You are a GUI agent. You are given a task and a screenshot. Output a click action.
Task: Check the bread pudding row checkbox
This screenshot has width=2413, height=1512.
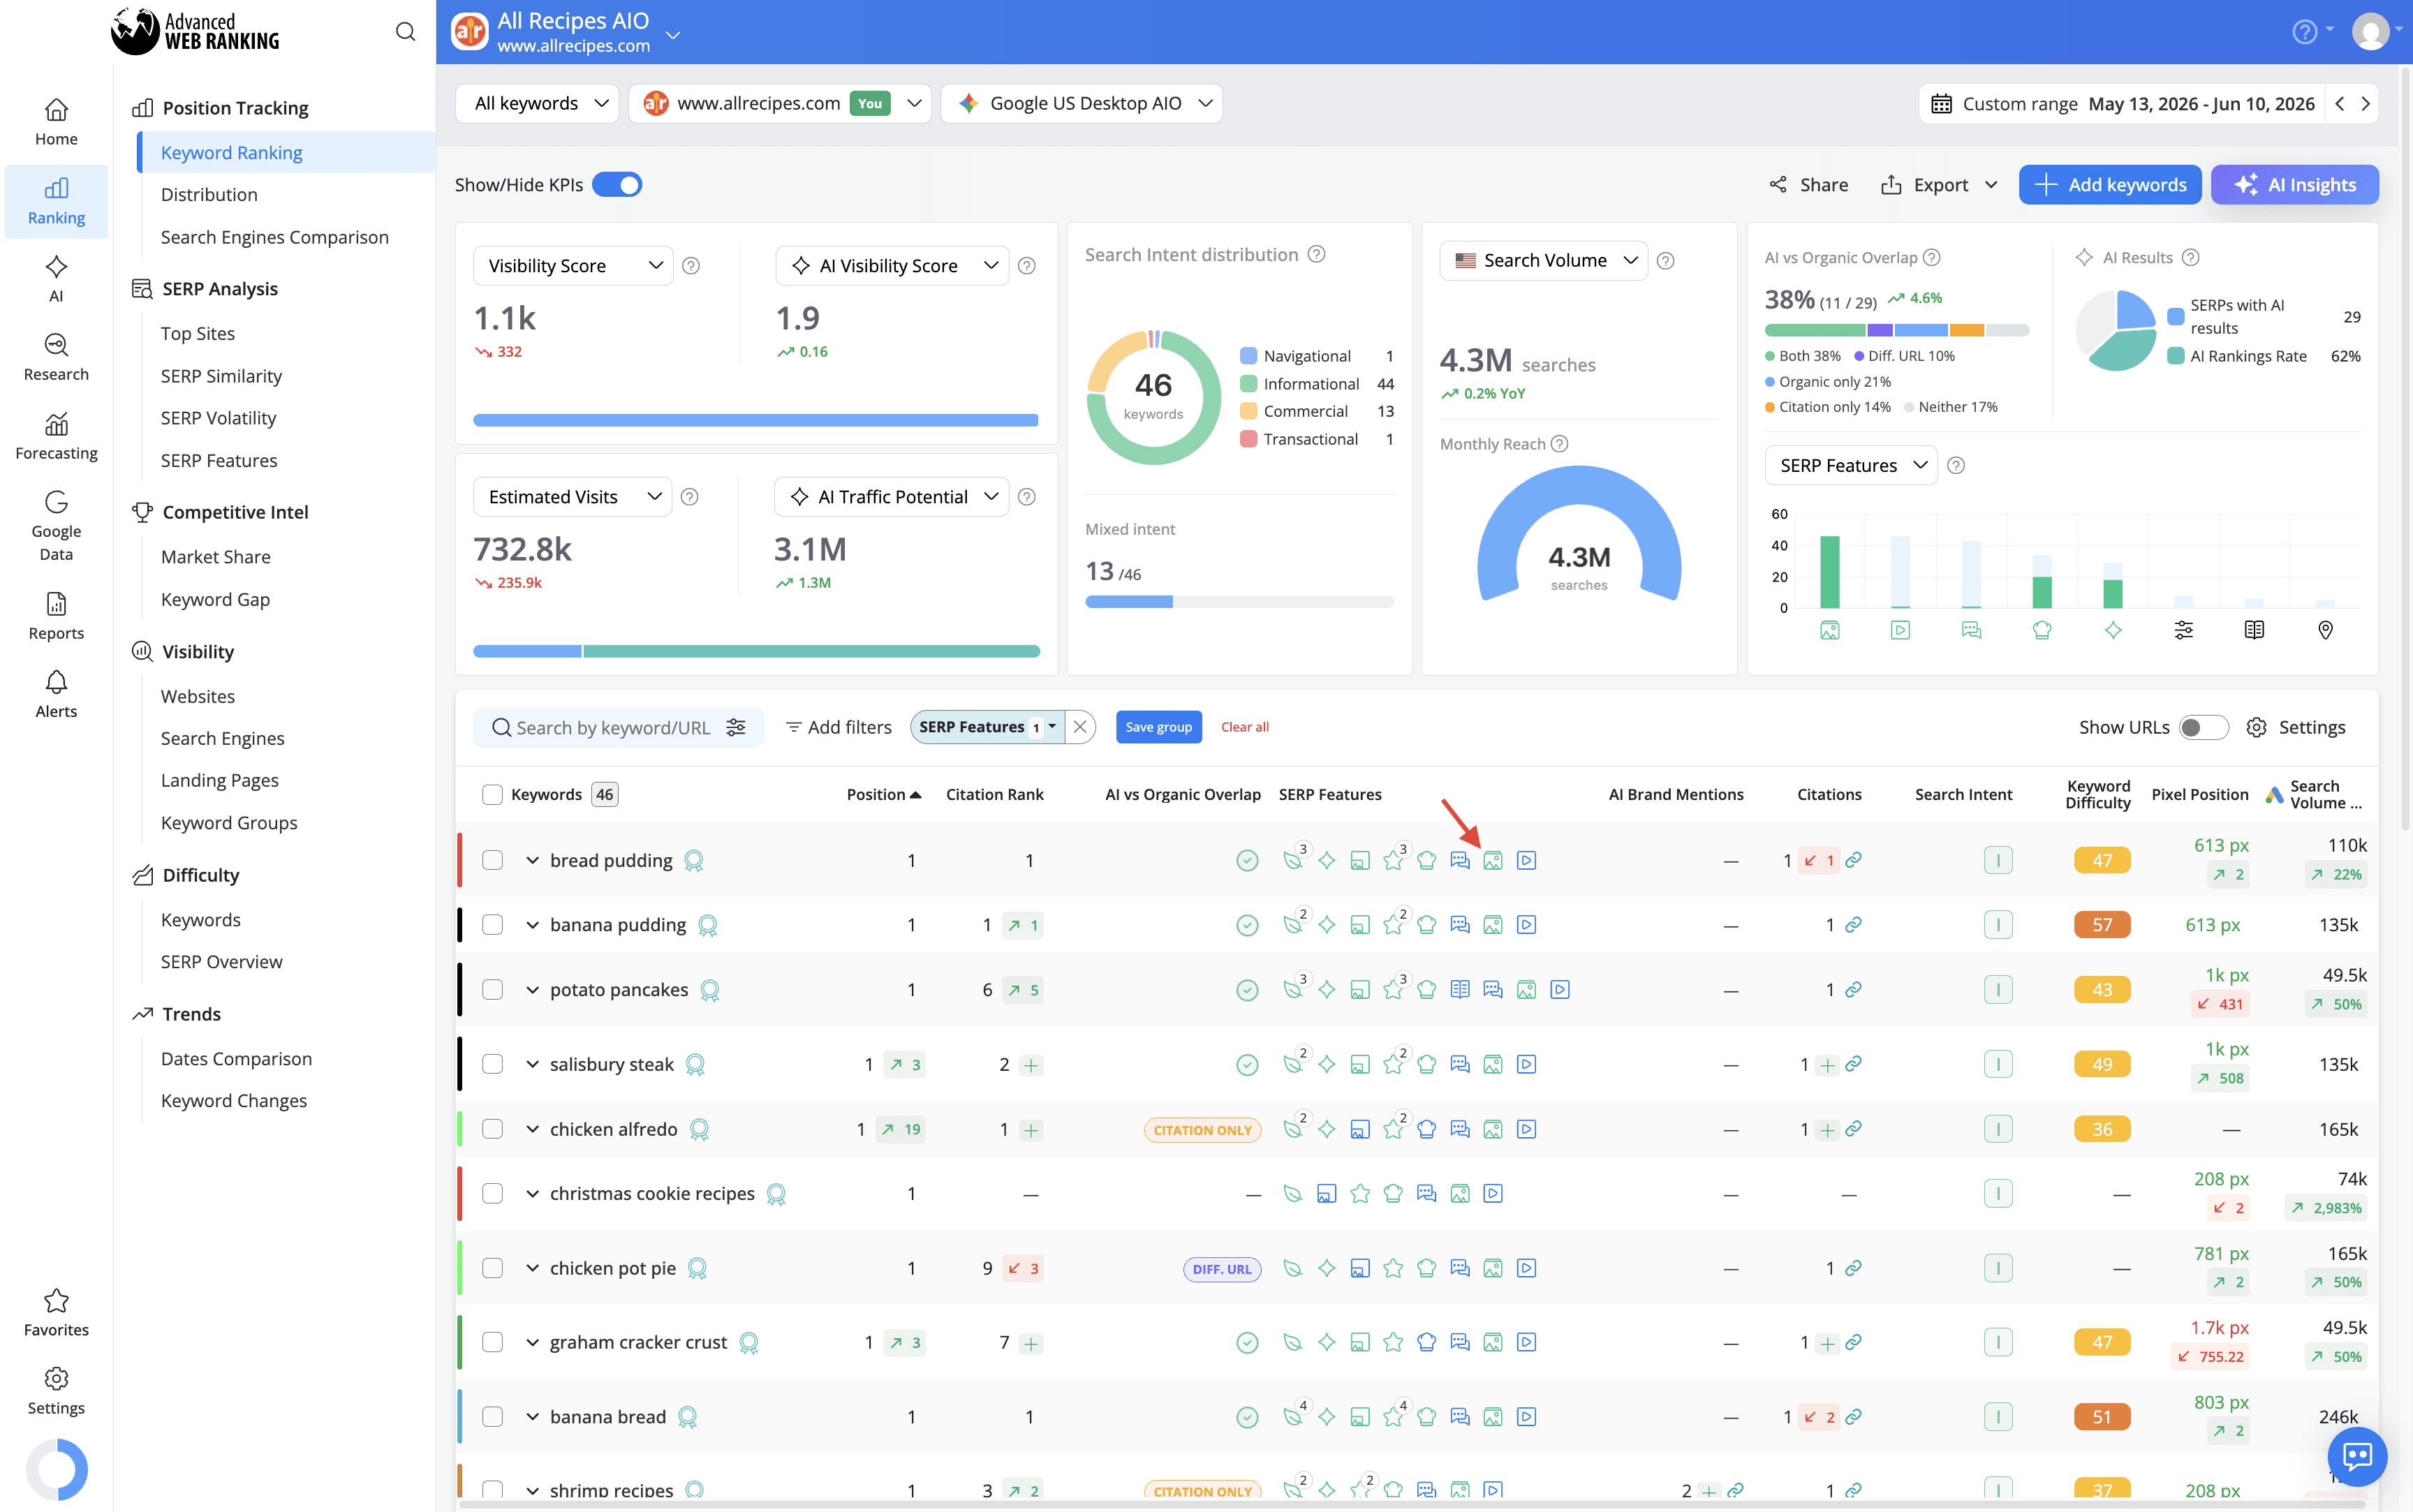pyautogui.click(x=492, y=860)
